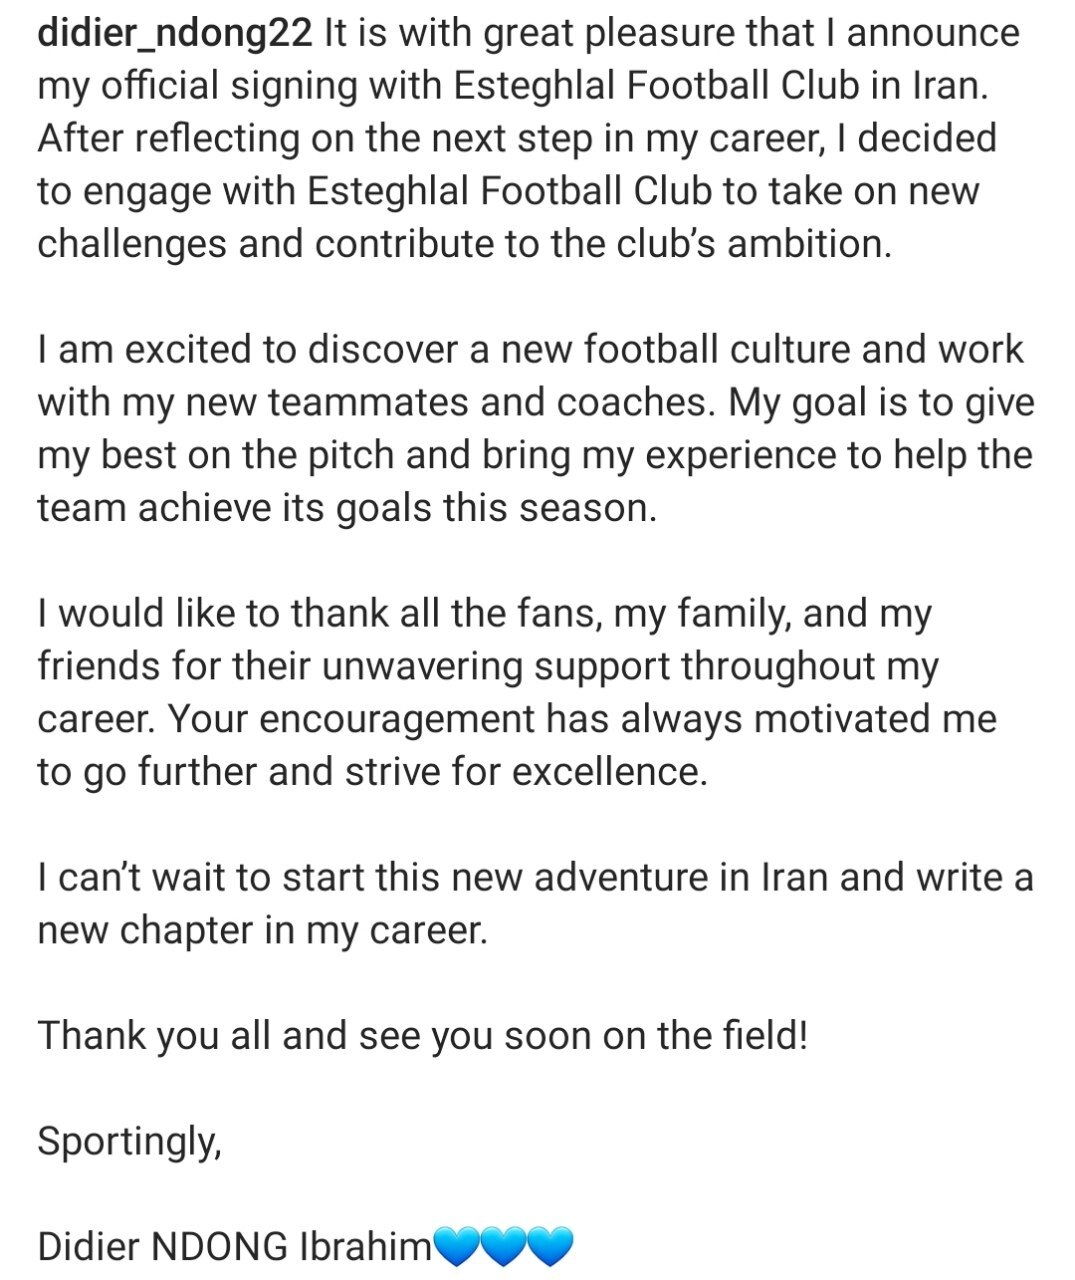The height and width of the screenshot is (1280, 1075).
Task: Select the "Thank you all" farewell line
Action: pos(422,1036)
